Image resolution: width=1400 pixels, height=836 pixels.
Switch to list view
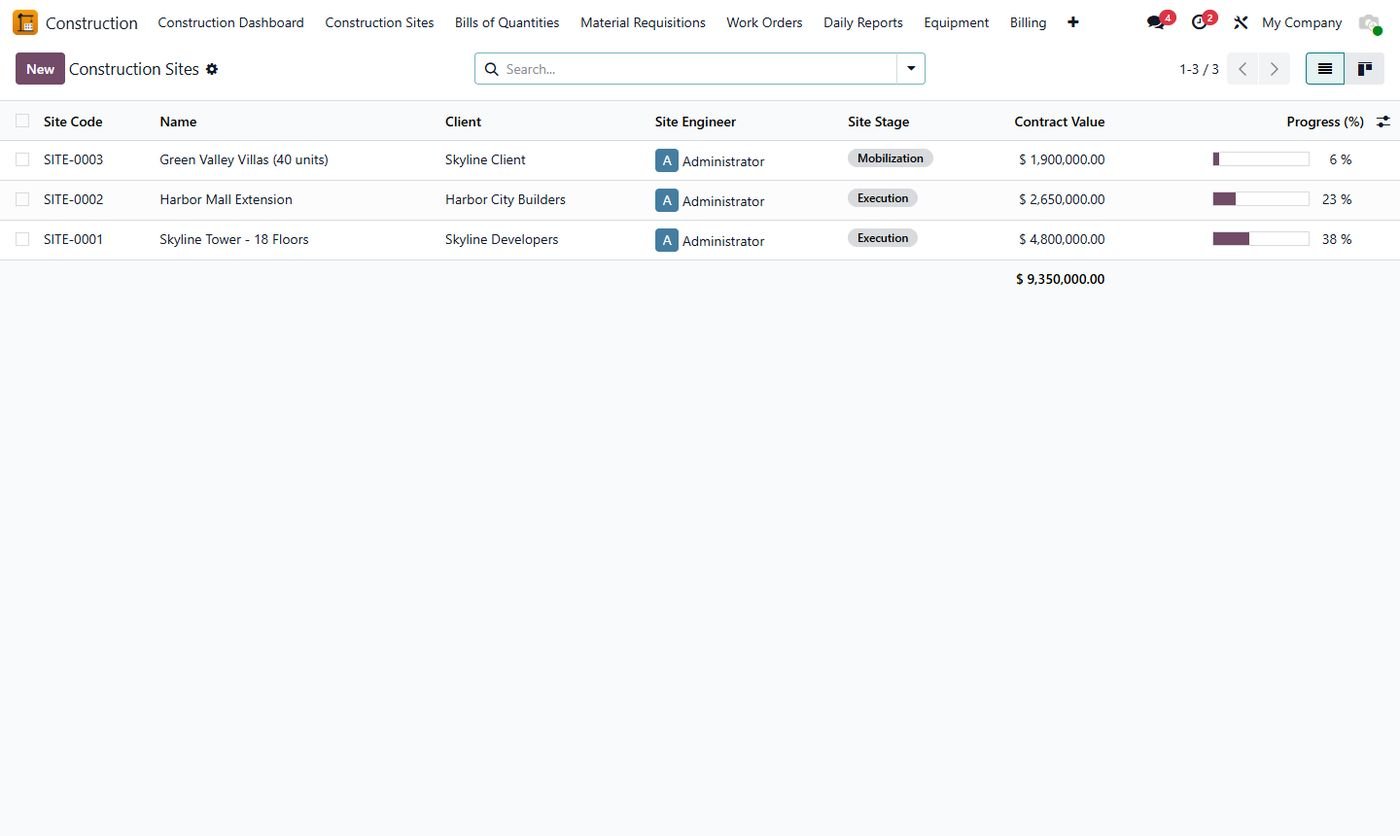coord(1325,69)
